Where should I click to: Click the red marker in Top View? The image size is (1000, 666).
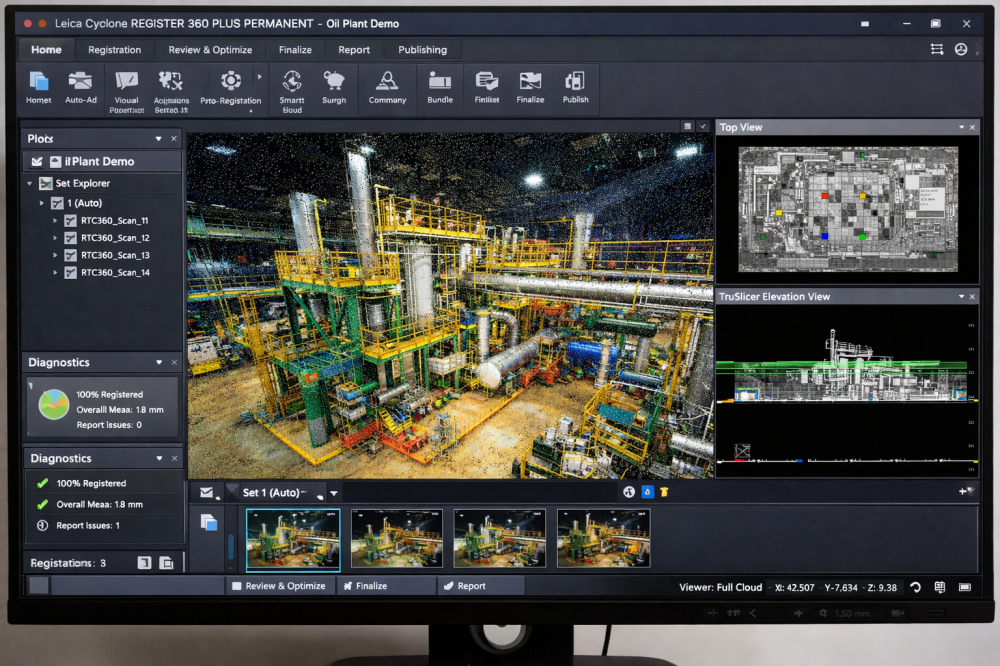point(824,196)
